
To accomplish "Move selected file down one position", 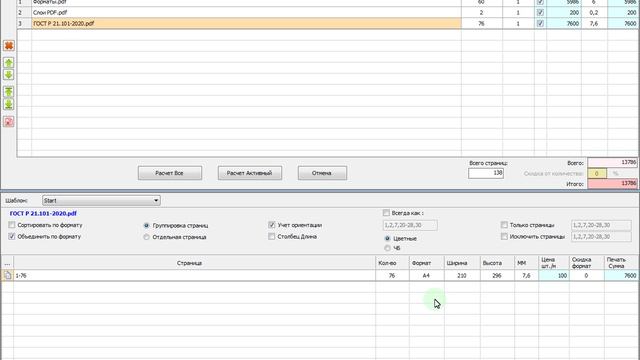I will tap(9, 75).
